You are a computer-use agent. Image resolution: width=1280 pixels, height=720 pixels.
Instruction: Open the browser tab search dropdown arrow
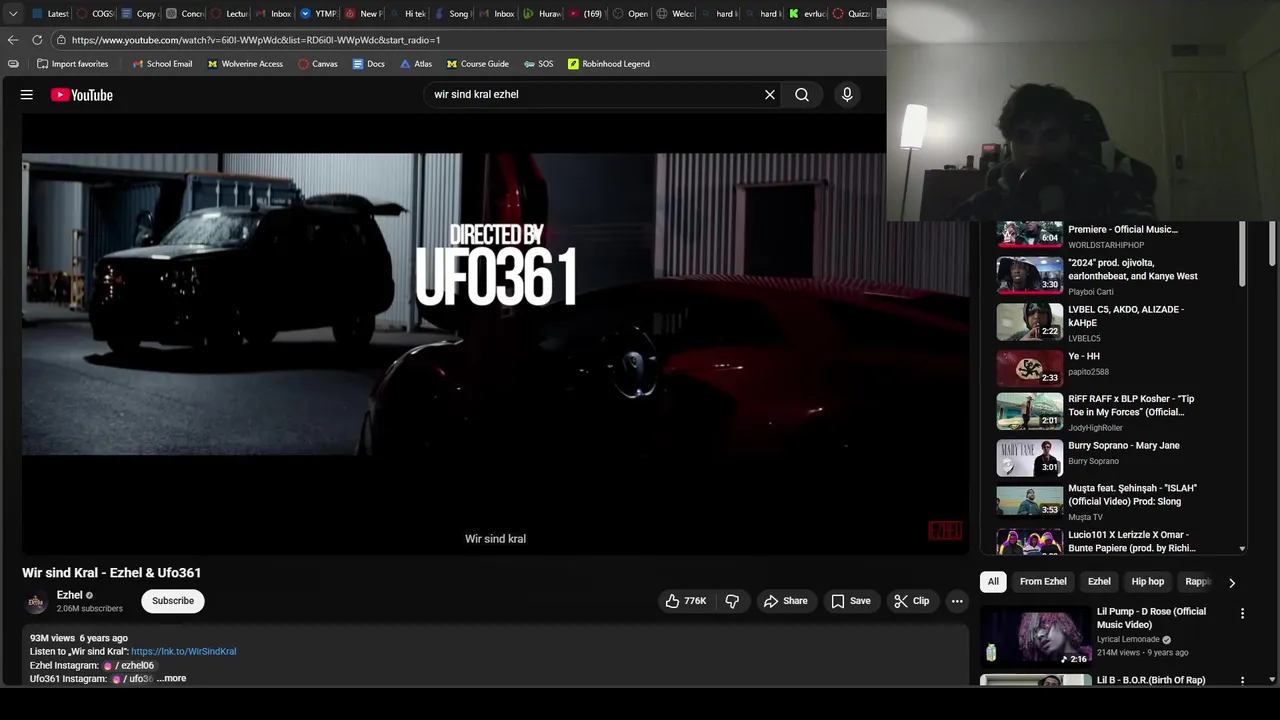coord(13,14)
